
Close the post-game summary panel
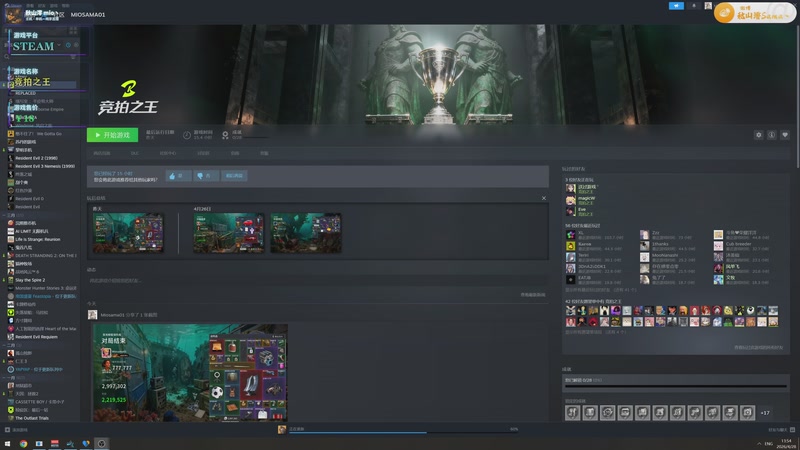click(x=544, y=198)
